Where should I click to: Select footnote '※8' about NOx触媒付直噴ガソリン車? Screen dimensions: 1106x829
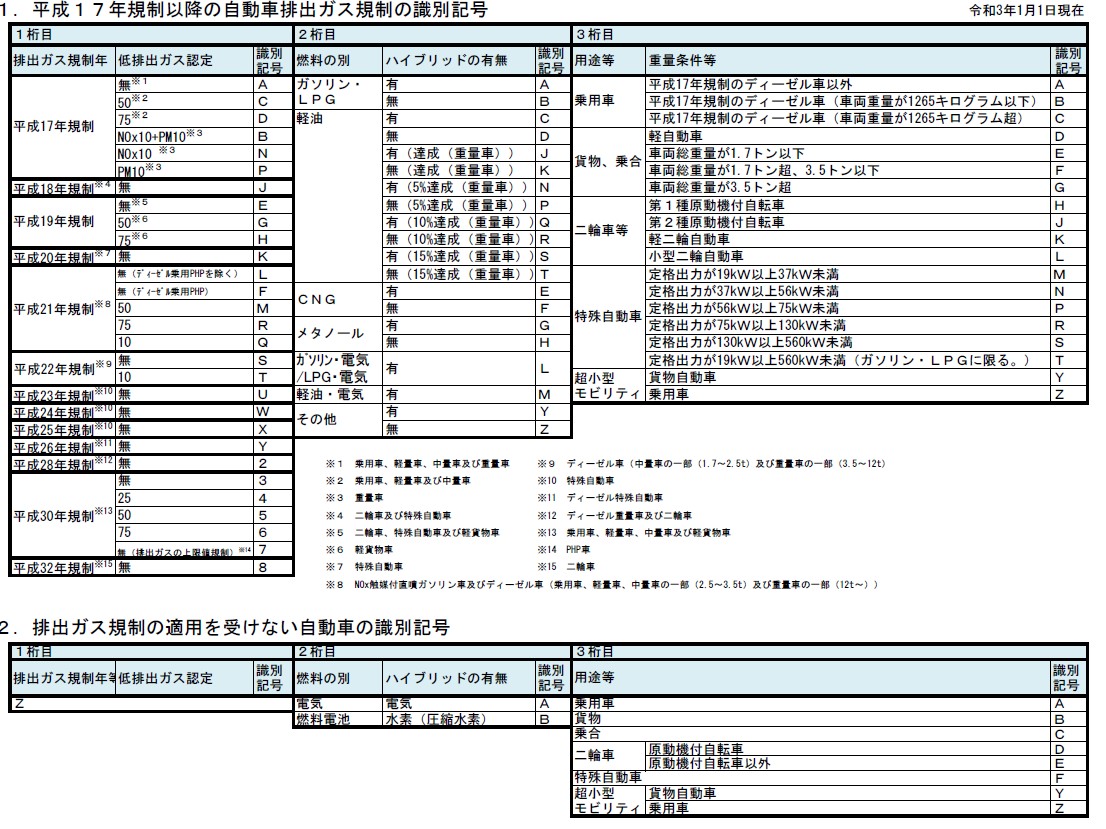click(x=602, y=584)
